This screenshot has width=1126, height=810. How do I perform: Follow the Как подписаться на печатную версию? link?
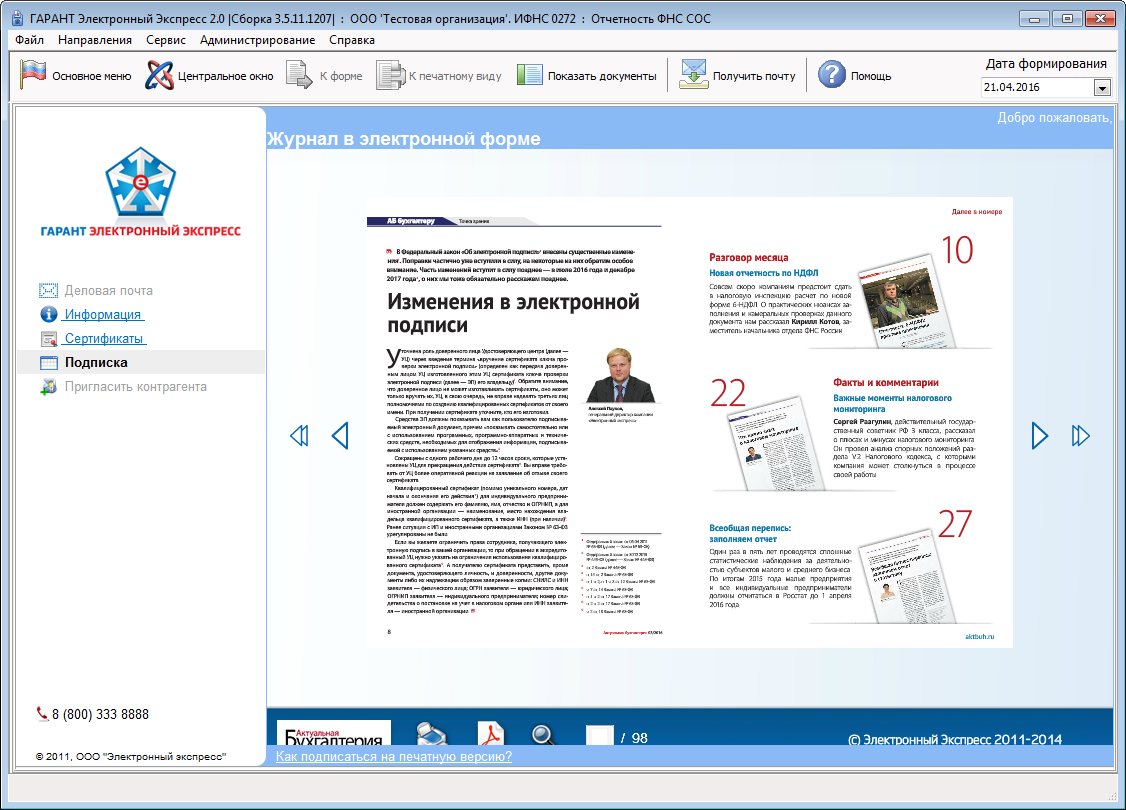(394, 756)
